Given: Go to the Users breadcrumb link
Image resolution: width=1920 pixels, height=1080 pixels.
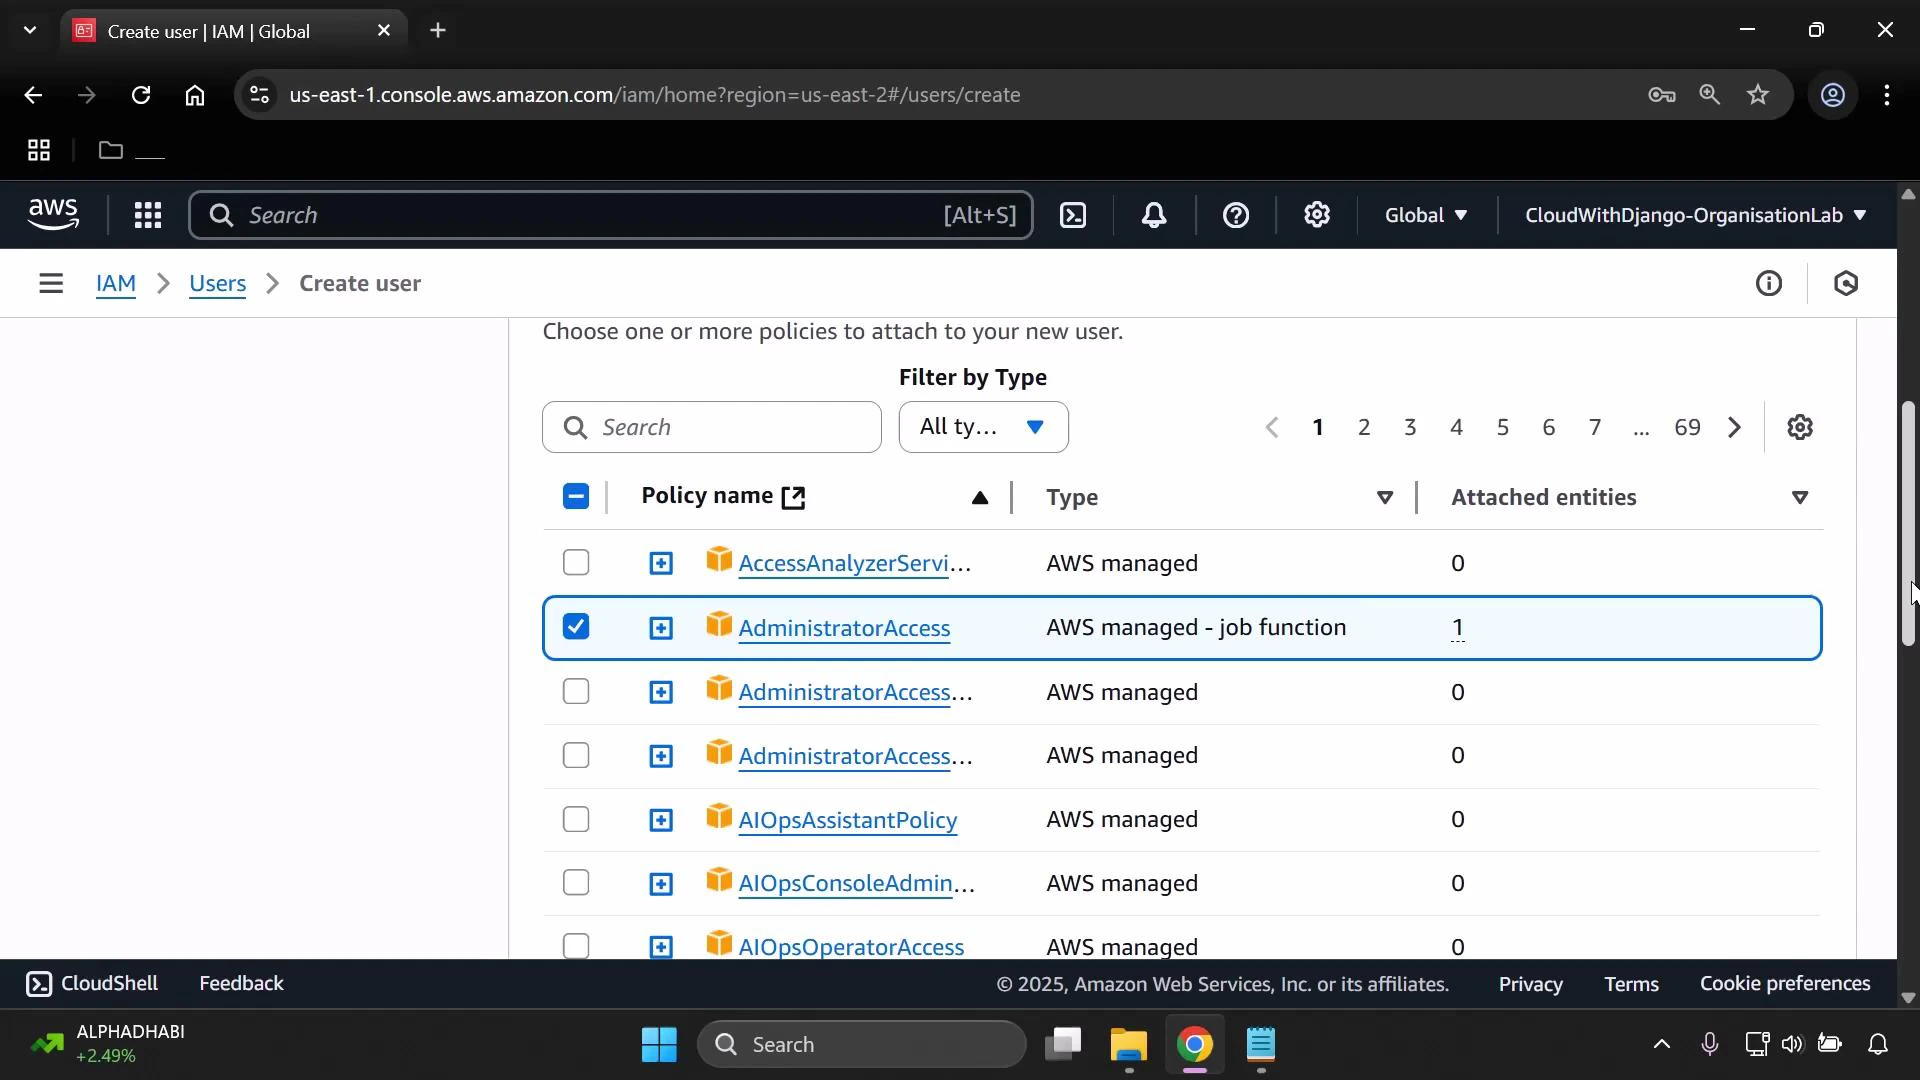Looking at the screenshot, I should 218,283.
